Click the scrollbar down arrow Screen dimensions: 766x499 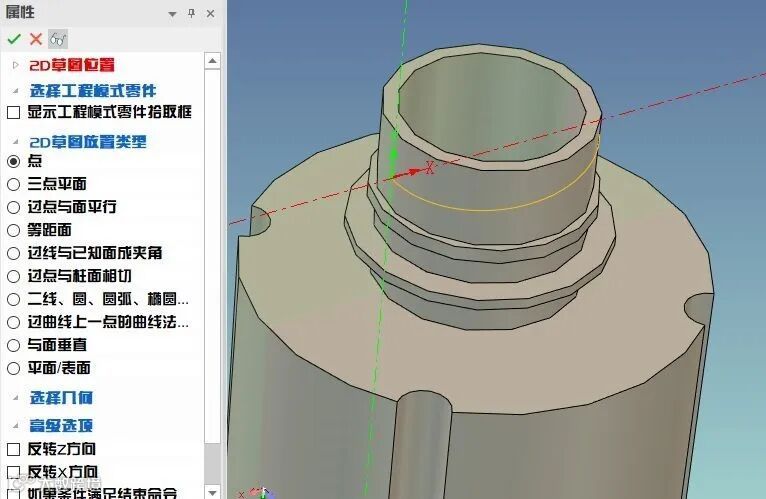pos(212,492)
